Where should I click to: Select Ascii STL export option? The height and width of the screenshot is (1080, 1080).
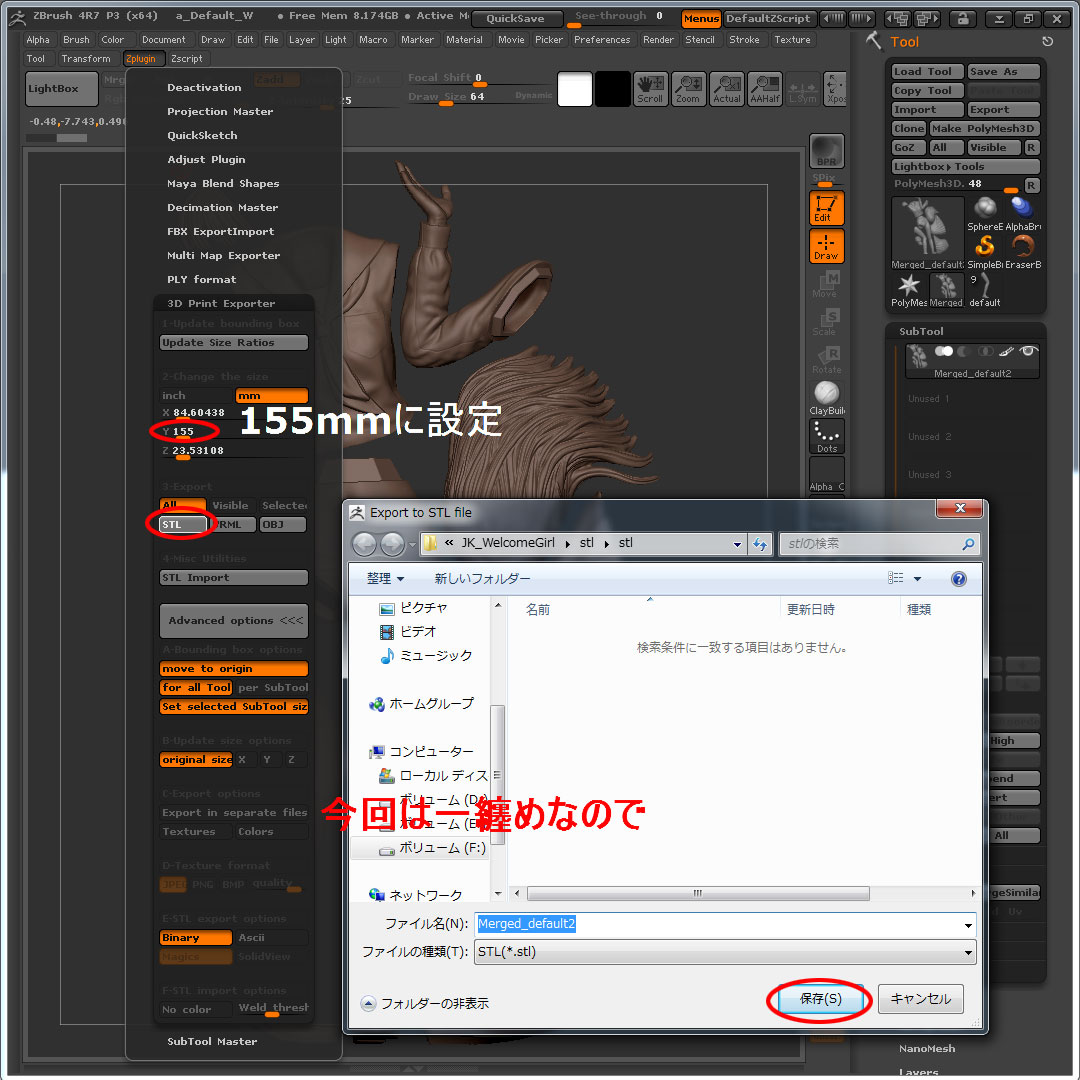(272, 937)
